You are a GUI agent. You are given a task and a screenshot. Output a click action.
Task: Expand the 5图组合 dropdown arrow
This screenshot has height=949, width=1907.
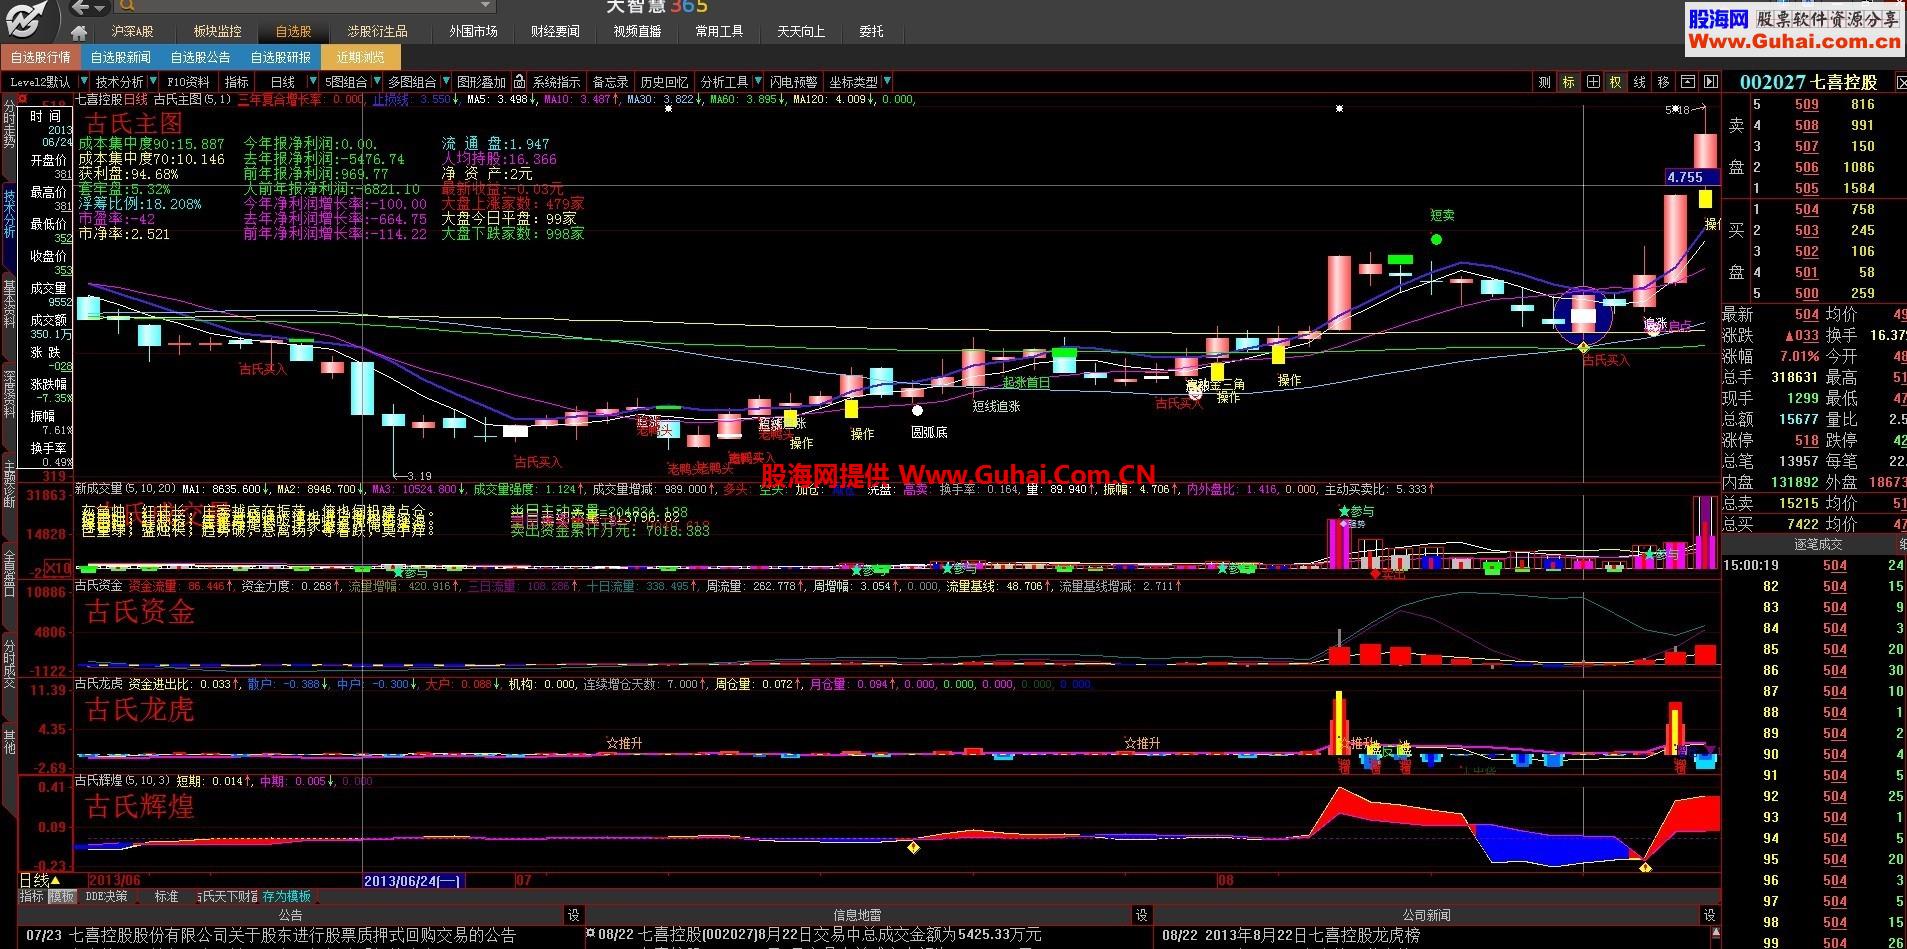[x=375, y=82]
